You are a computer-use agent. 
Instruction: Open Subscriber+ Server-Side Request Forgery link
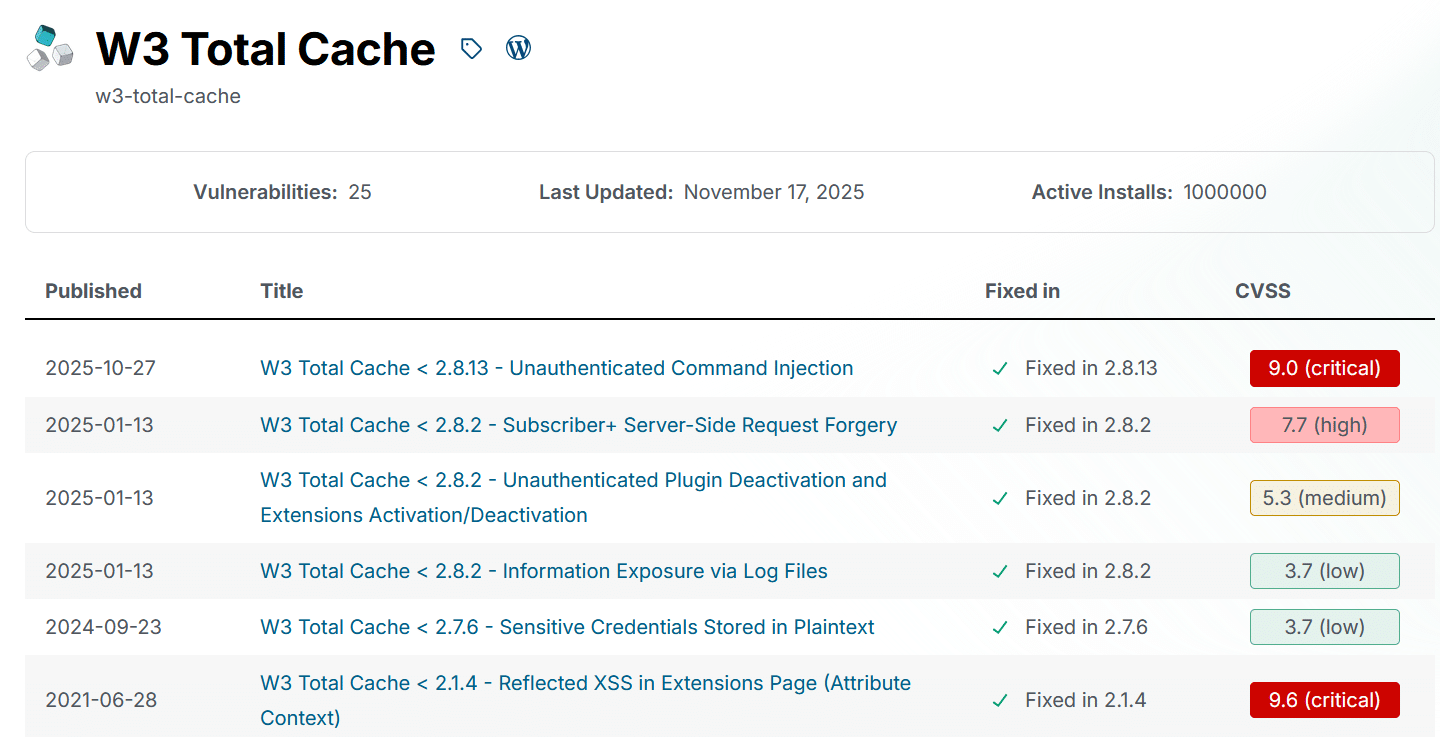point(578,425)
